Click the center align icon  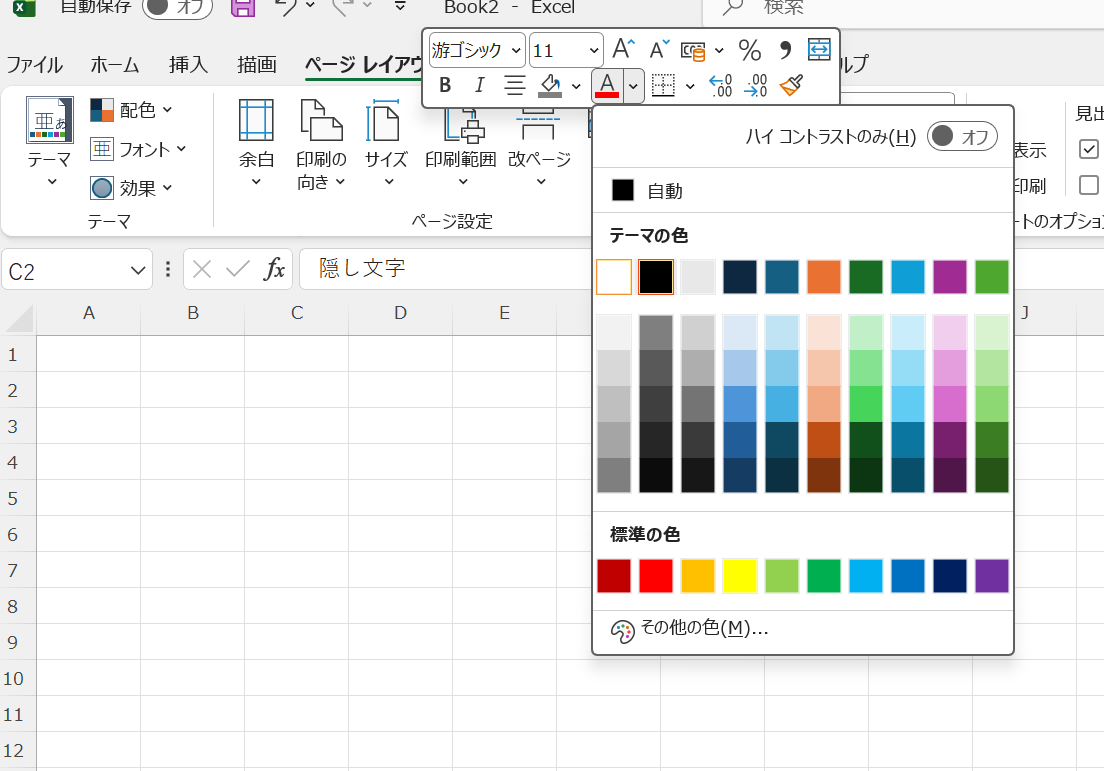pos(514,86)
